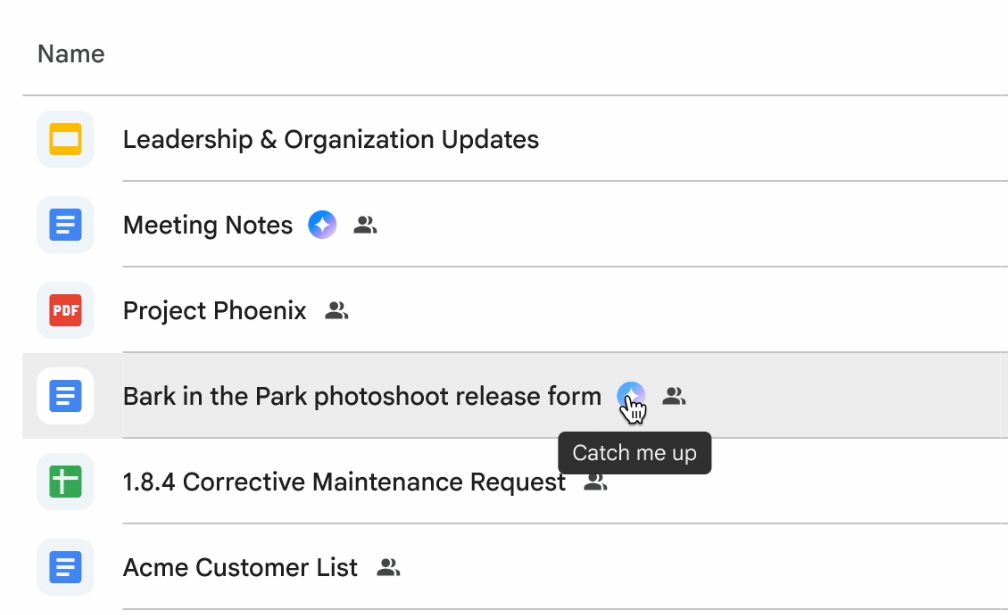Open the Leadership & Organization Updates Slides icon
The image size is (1008, 615).
pos(64,139)
